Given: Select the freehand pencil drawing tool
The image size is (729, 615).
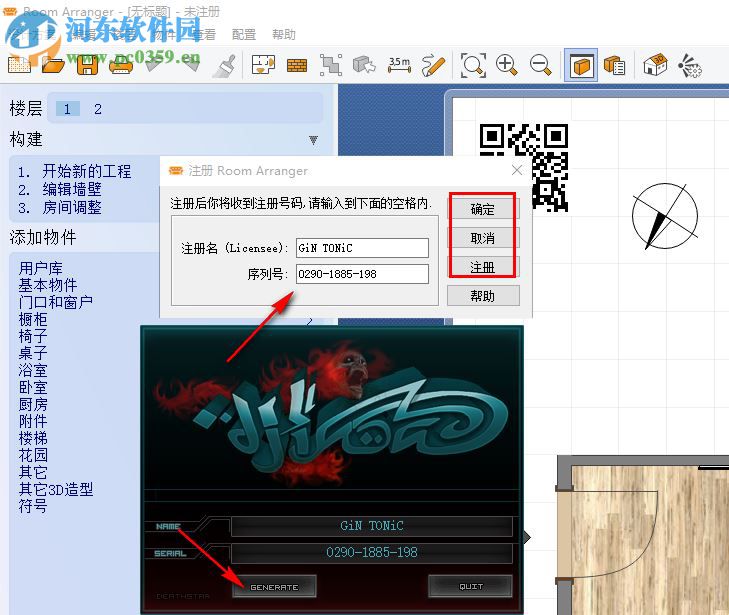Looking at the screenshot, I should click(x=433, y=65).
